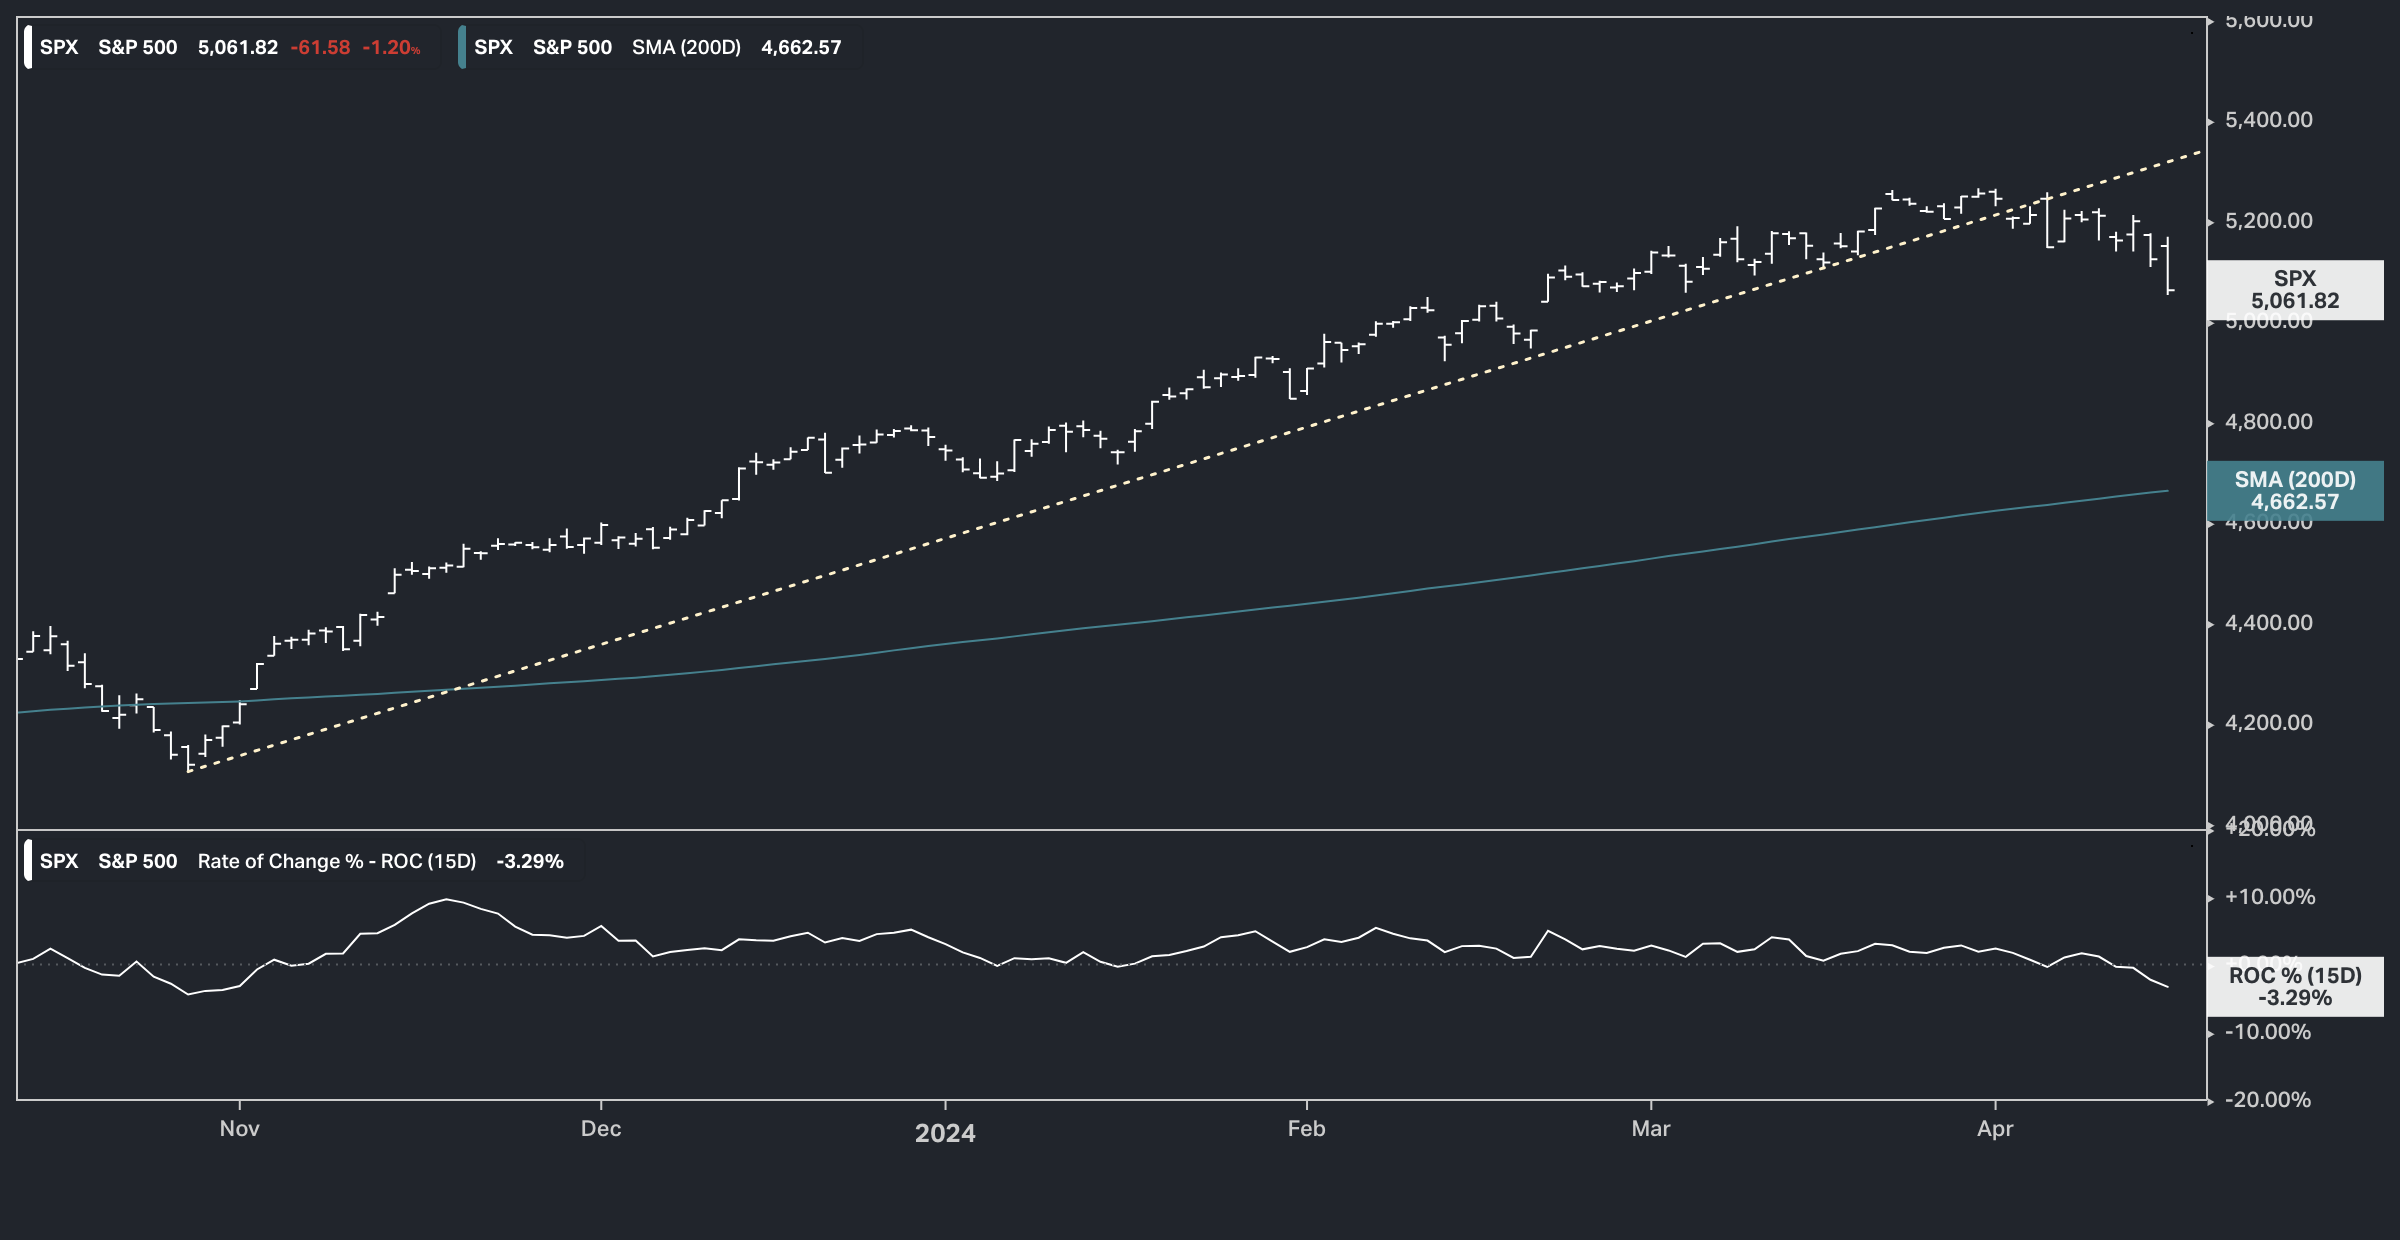Click the red -1.20% percent change

[391, 47]
